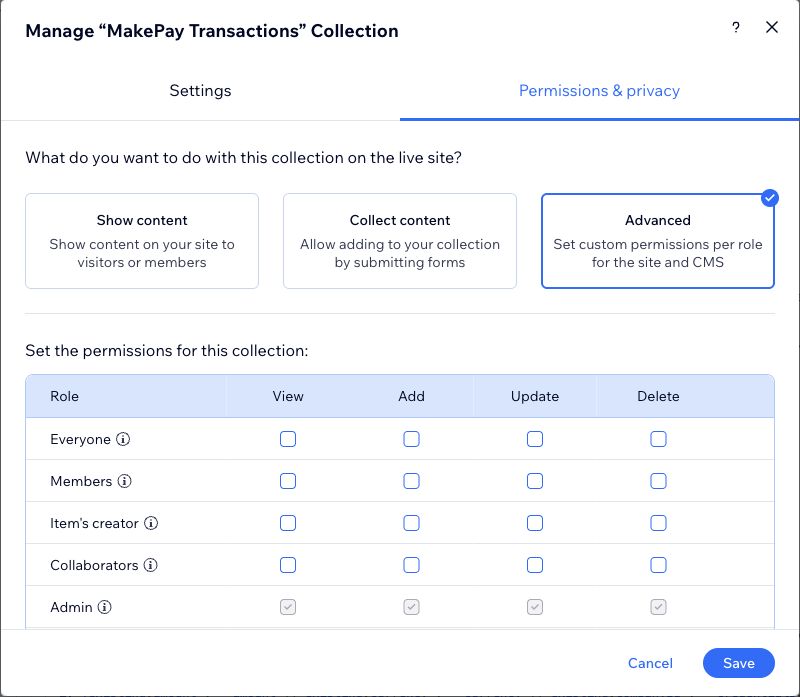Close the Manage Collection dialog
800x697 pixels.
click(x=772, y=27)
